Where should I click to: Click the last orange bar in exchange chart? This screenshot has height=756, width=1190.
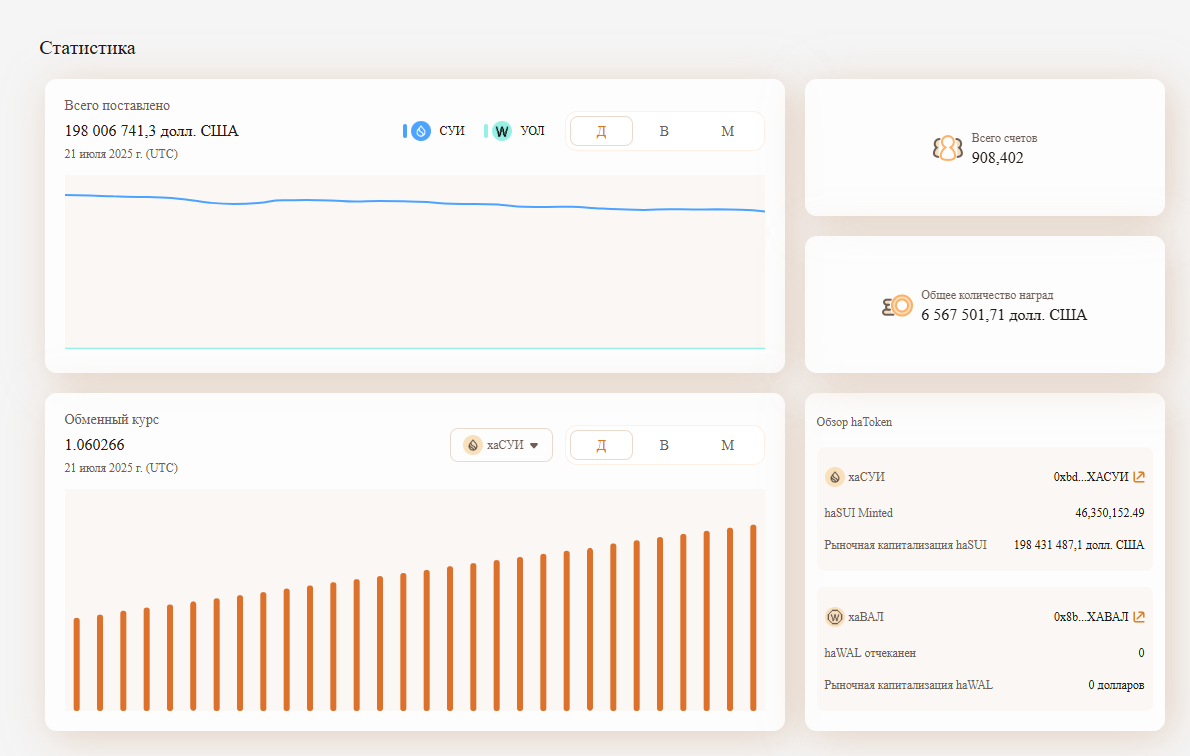pos(754,618)
